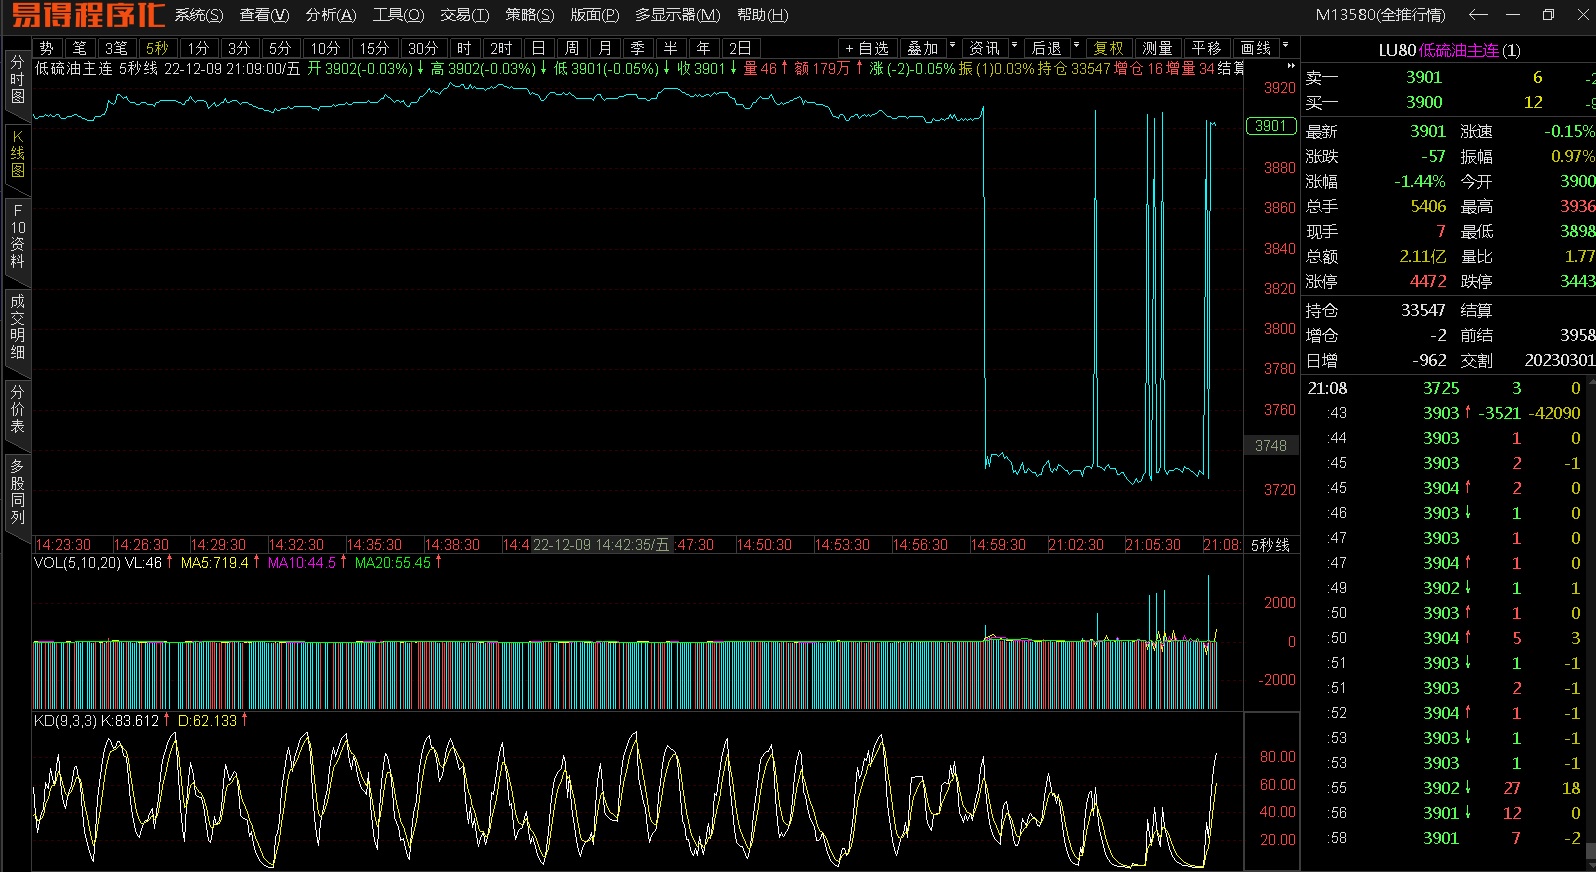Open the 帮助(H) menu

point(762,15)
